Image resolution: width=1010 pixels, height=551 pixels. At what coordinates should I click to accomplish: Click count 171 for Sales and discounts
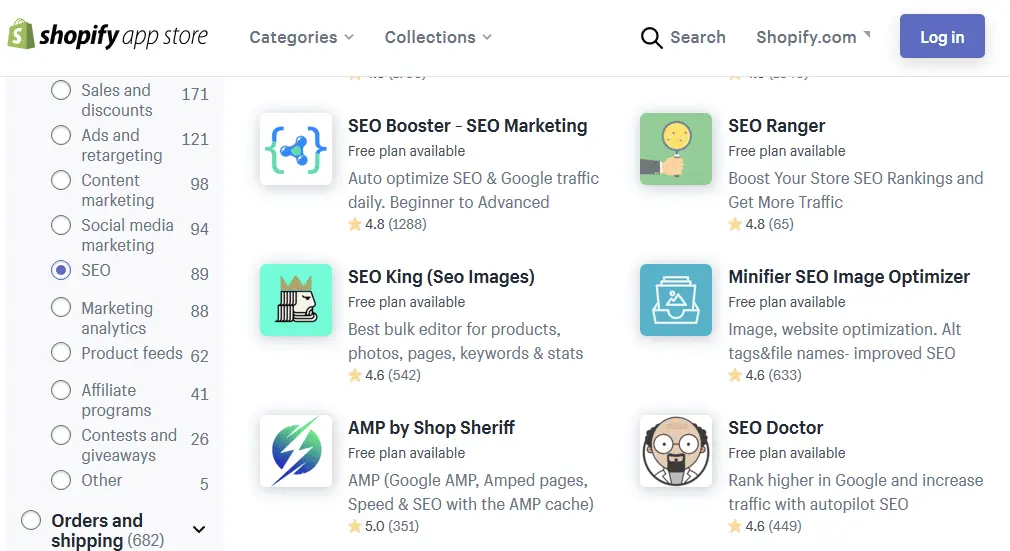195,94
